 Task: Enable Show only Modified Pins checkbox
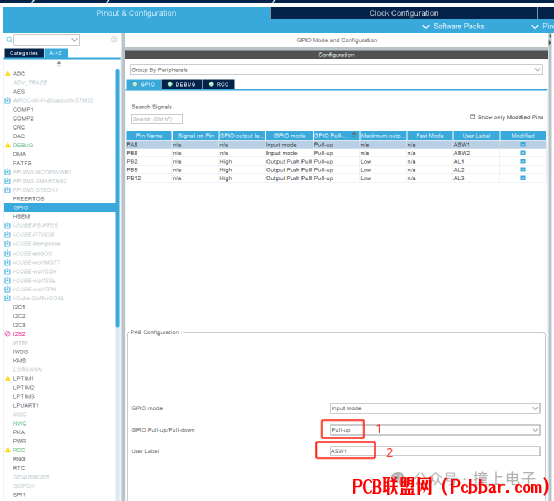(472, 117)
